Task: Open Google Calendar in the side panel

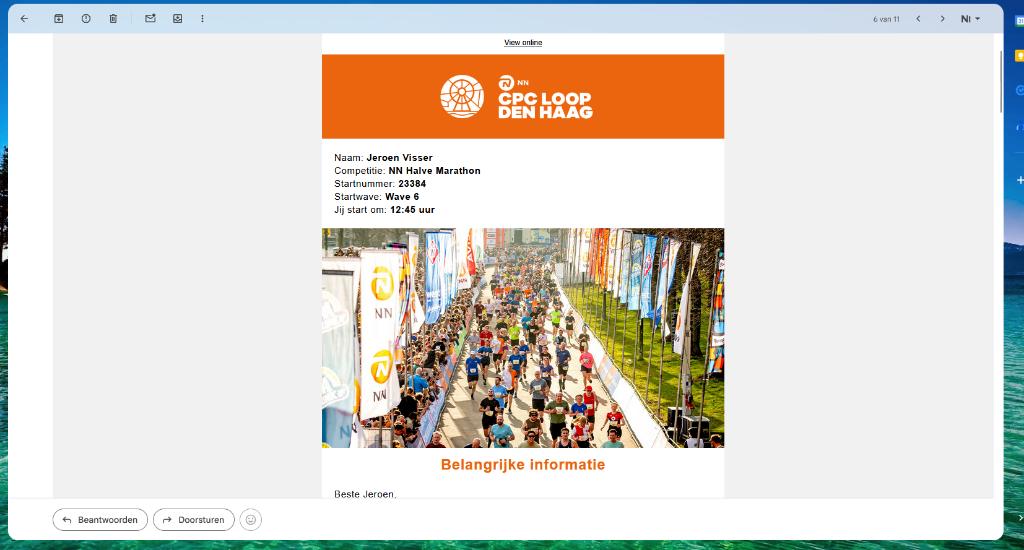Action: [x=1019, y=22]
